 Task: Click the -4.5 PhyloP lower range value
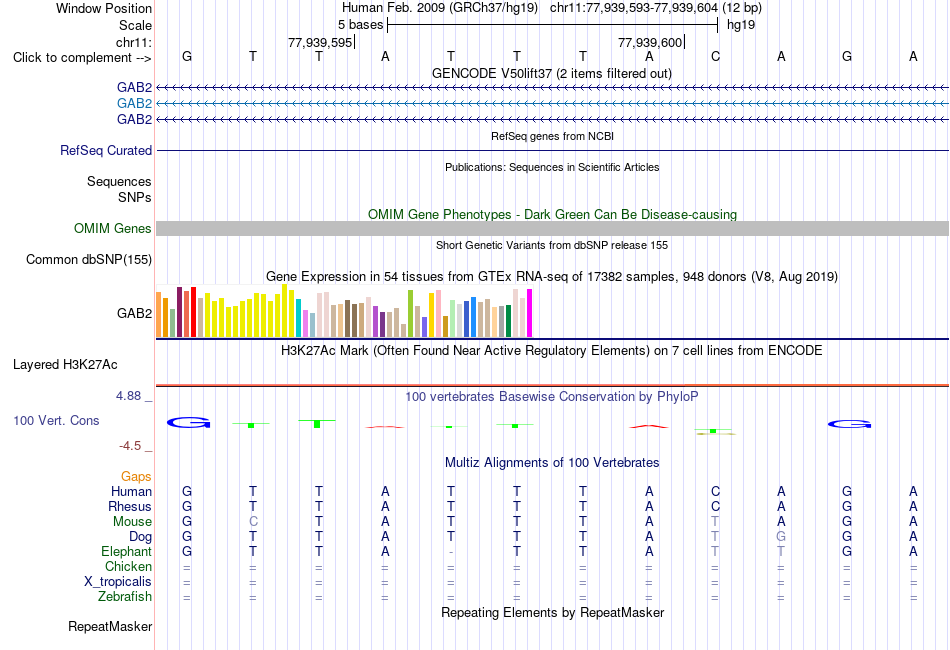pyautogui.click(x=130, y=446)
